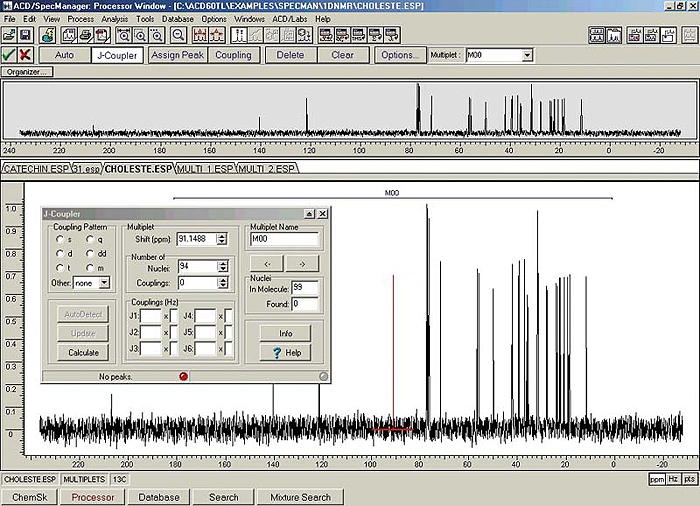Click the lightning bolt import icon
The width and height of the screenshot is (700, 506).
pos(47,35)
